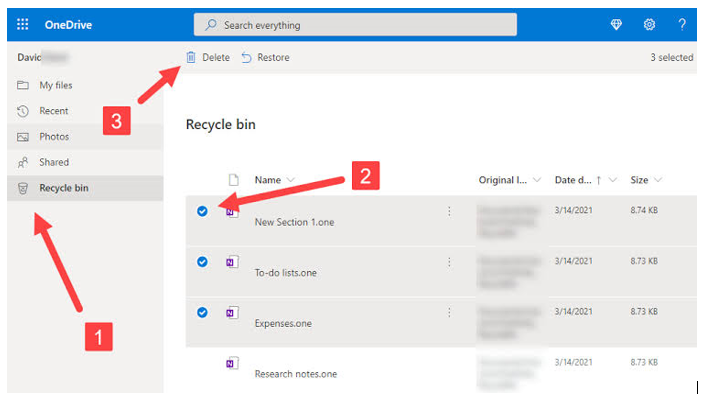Open the settings gear icon
This screenshot has height=410, width=708.
649,24
